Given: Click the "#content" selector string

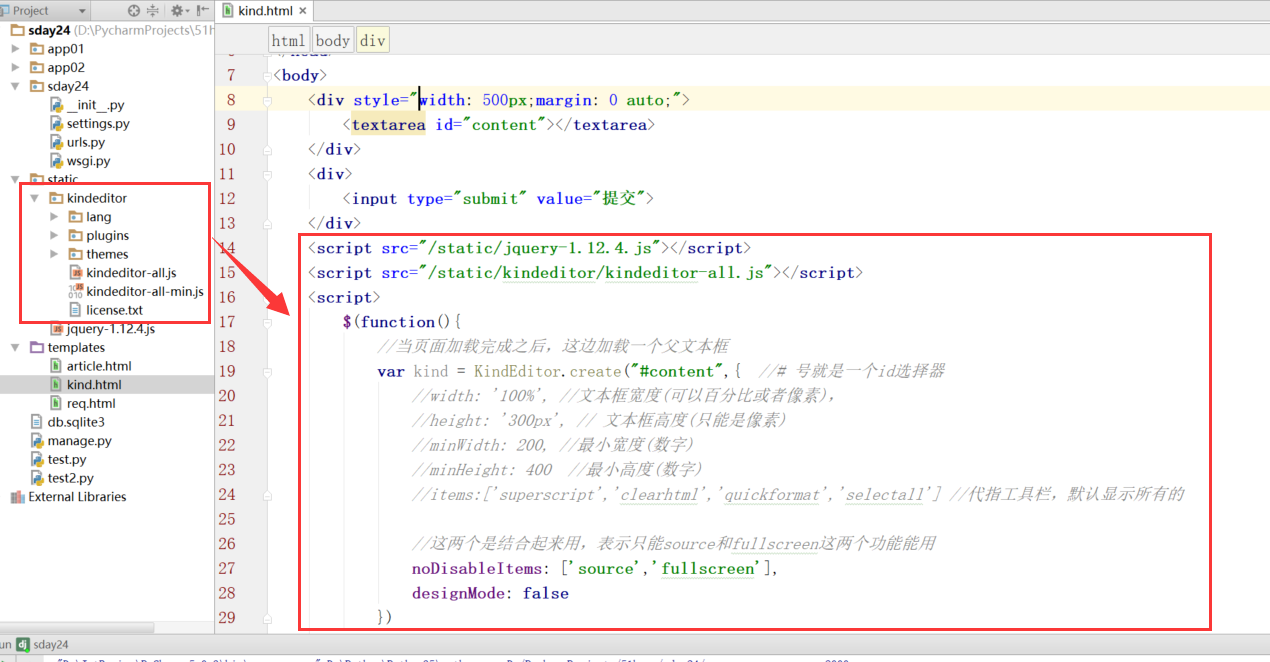Looking at the screenshot, I should 676,371.
